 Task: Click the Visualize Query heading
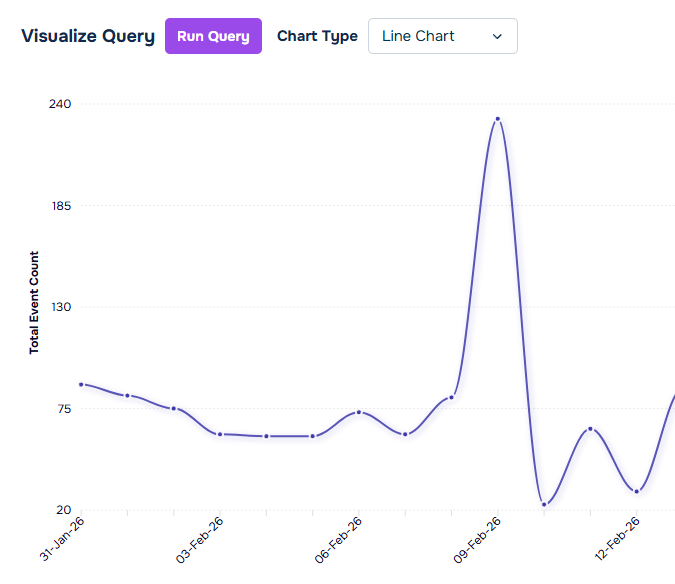point(88,36)
